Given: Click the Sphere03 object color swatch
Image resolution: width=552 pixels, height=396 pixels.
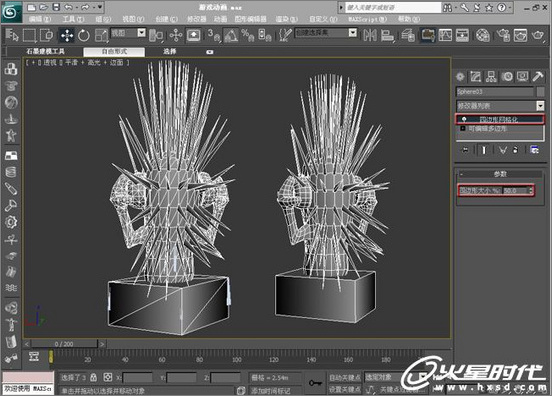Looking at the screenshot, I should pos(540,92).
